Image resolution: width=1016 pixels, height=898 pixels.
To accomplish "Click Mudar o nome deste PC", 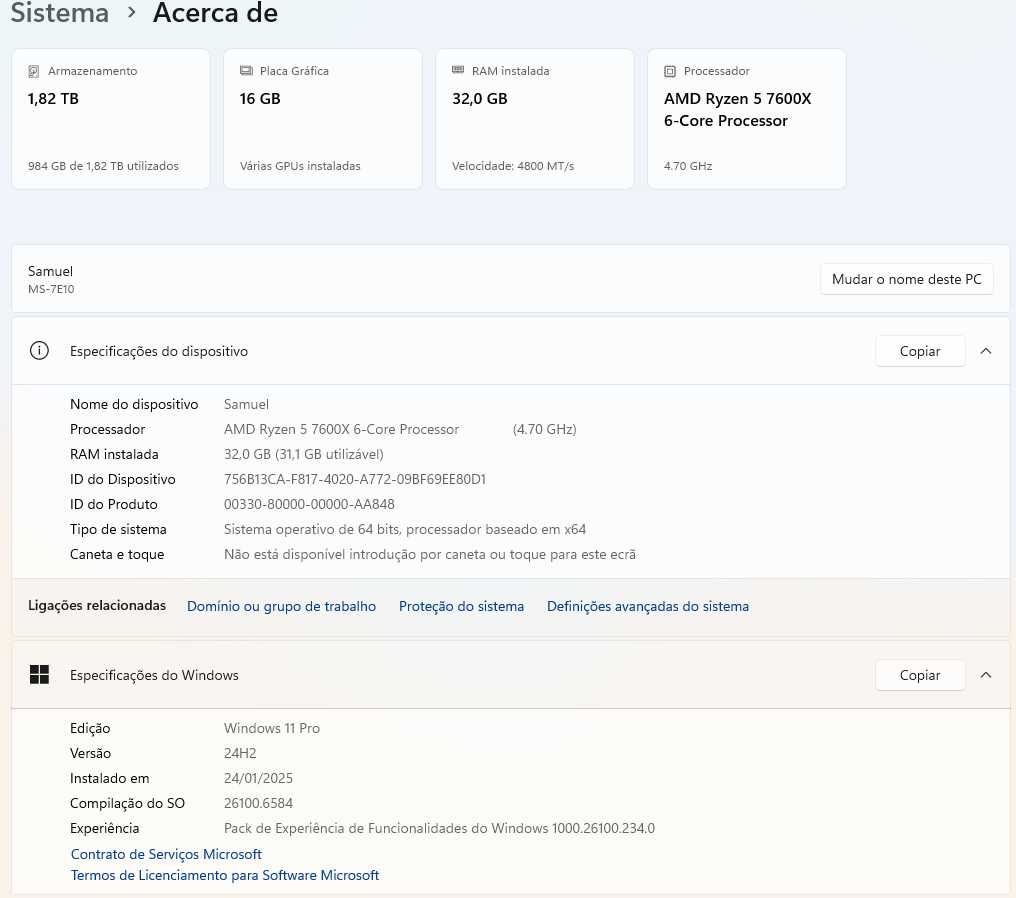I will click(x=906, y=279).
